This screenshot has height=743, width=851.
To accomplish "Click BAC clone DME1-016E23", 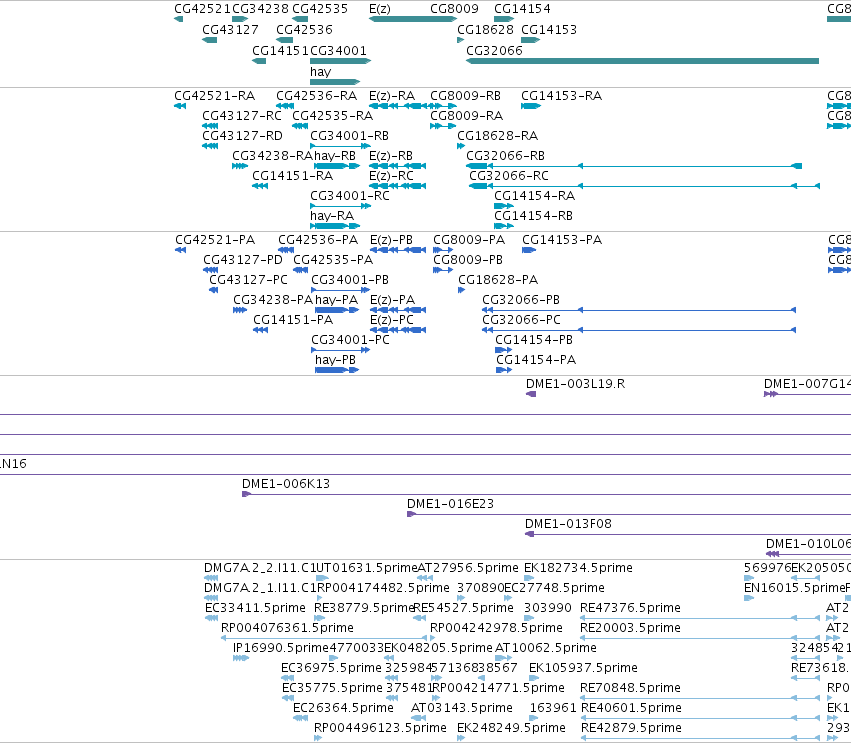I will click(x=450, y=504).
